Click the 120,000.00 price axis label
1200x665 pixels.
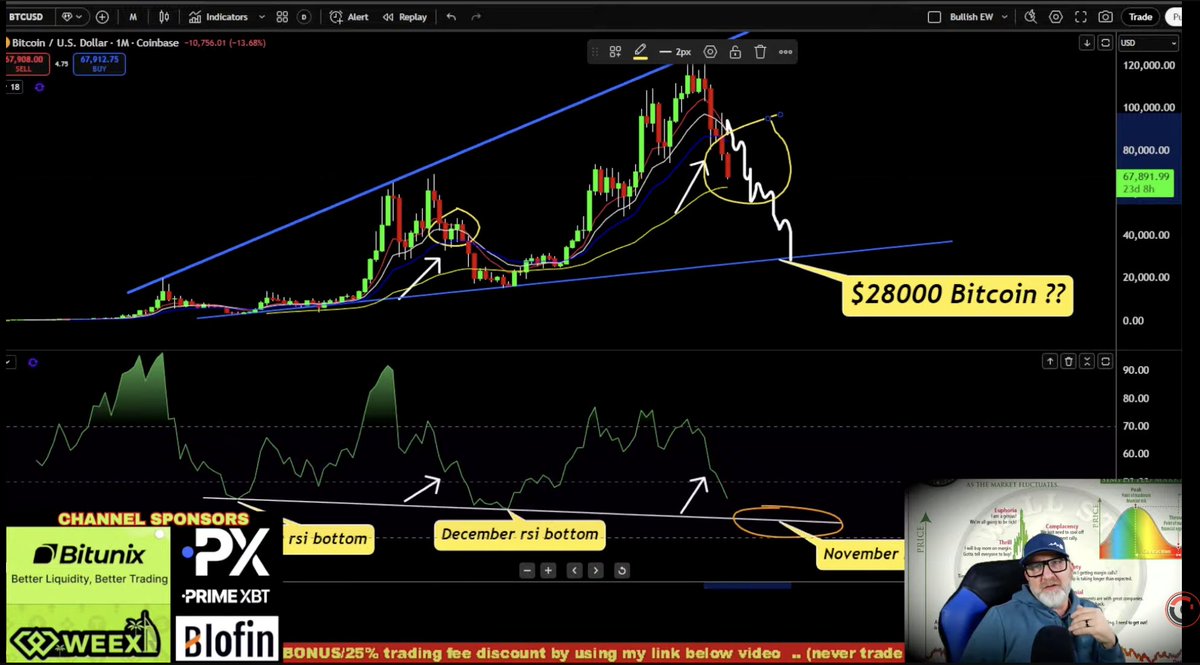1148,64
